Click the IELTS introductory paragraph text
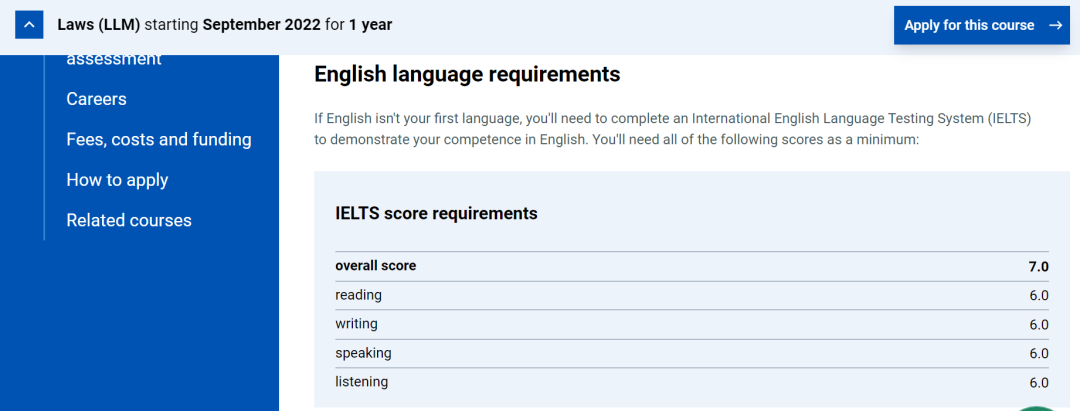 [672, 129]
